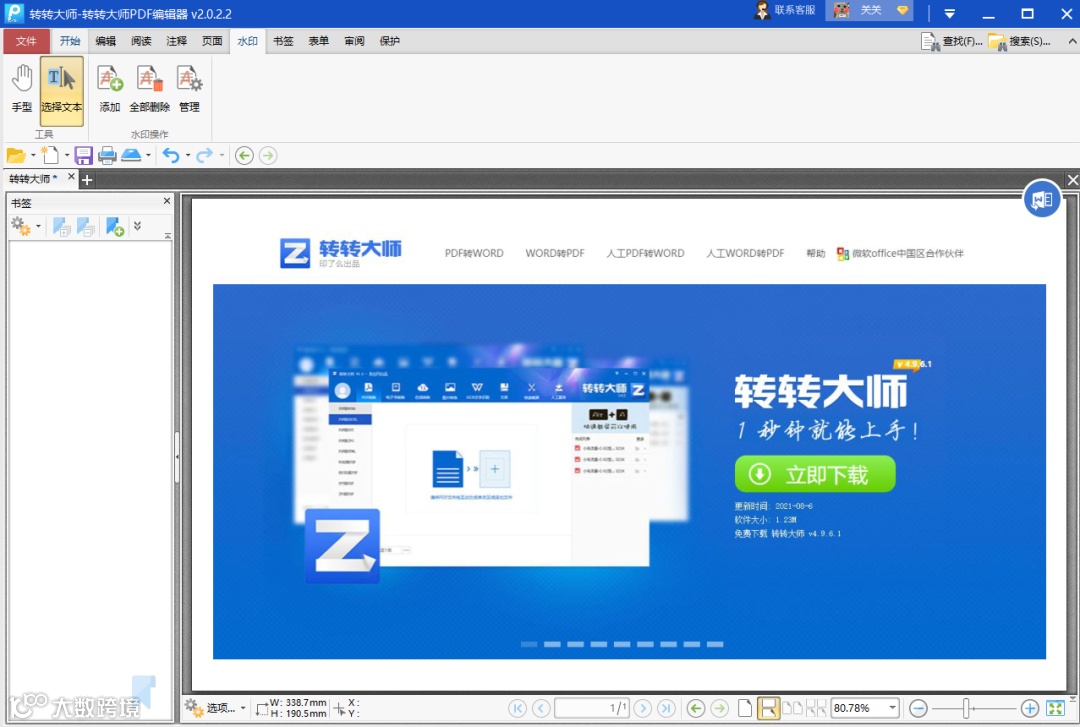The height and width of the screenshot is (727, 1080).
Task: Save the document with the floppy icon
Action: click(83, 156)
